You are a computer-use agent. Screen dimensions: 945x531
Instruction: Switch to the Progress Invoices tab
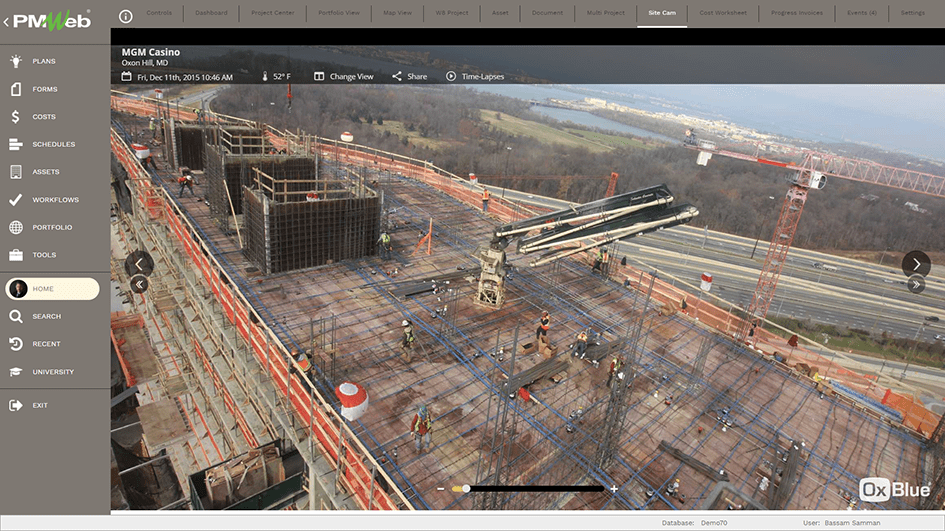coord(797,13)
